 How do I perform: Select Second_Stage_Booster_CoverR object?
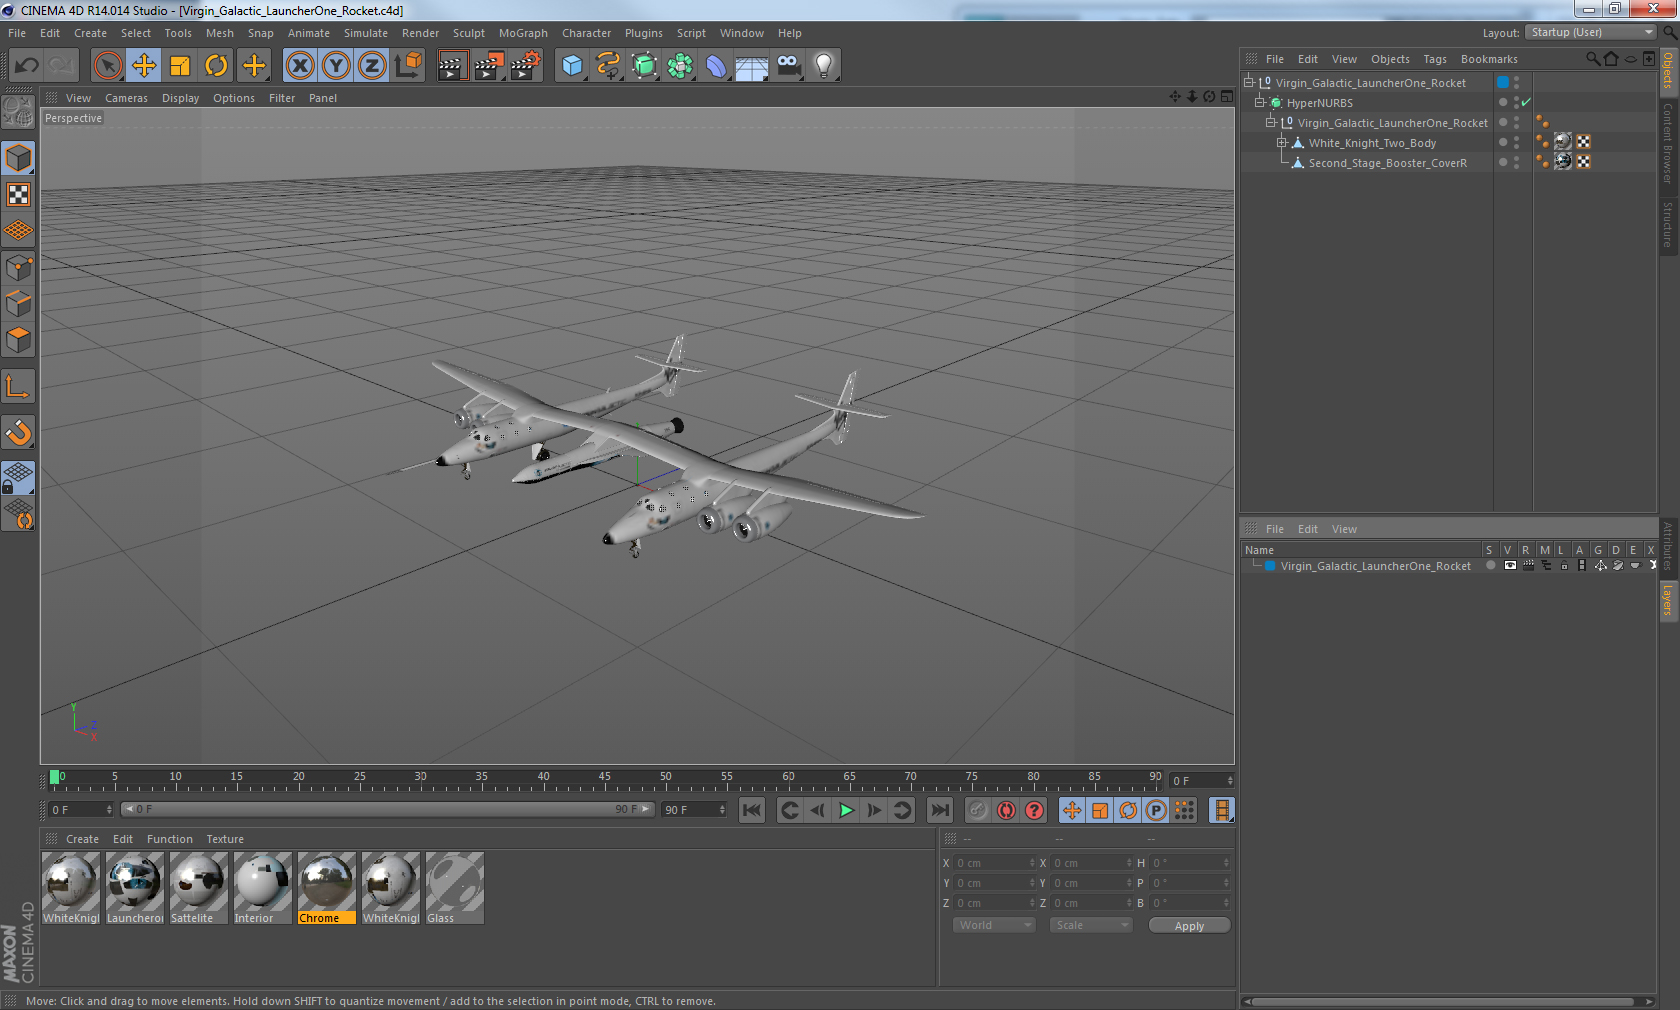pyautogui.click(x=1387, y=163)
